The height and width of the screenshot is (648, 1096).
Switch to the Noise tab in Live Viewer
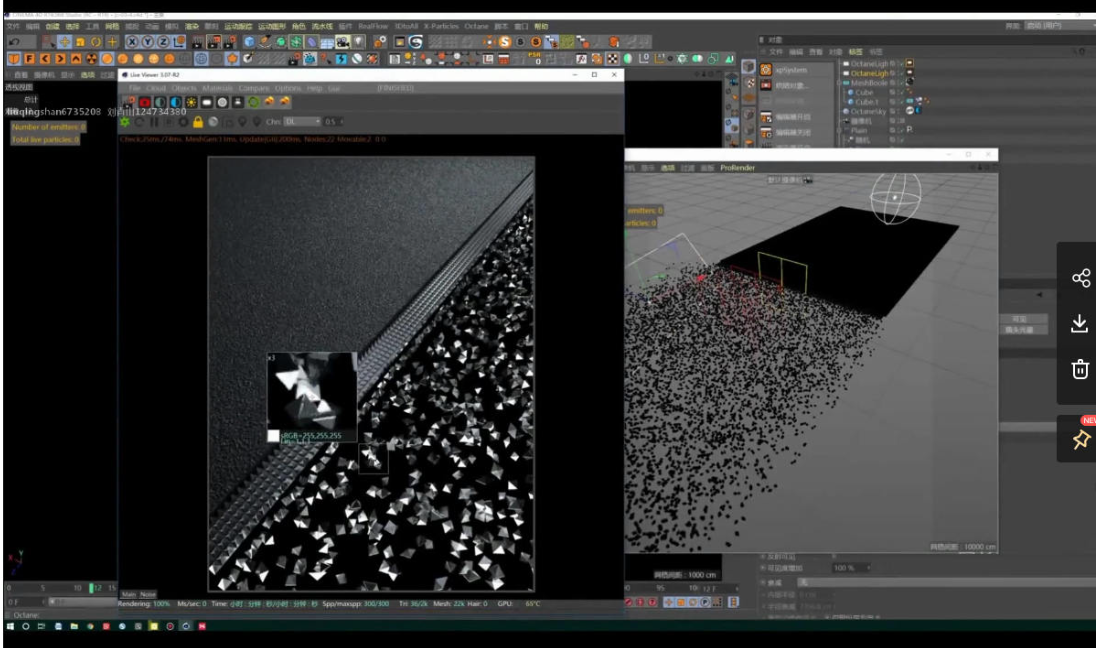147,594
